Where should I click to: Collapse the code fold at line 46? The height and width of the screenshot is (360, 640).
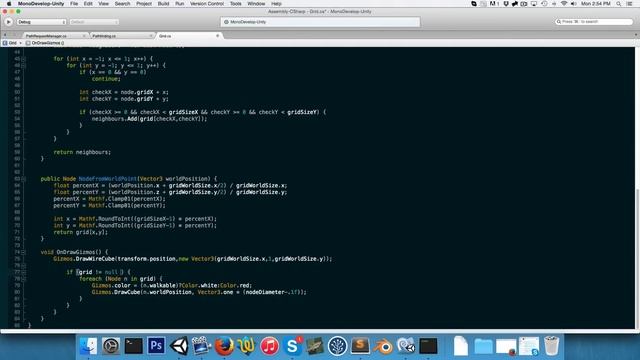[x=23, y=65]
